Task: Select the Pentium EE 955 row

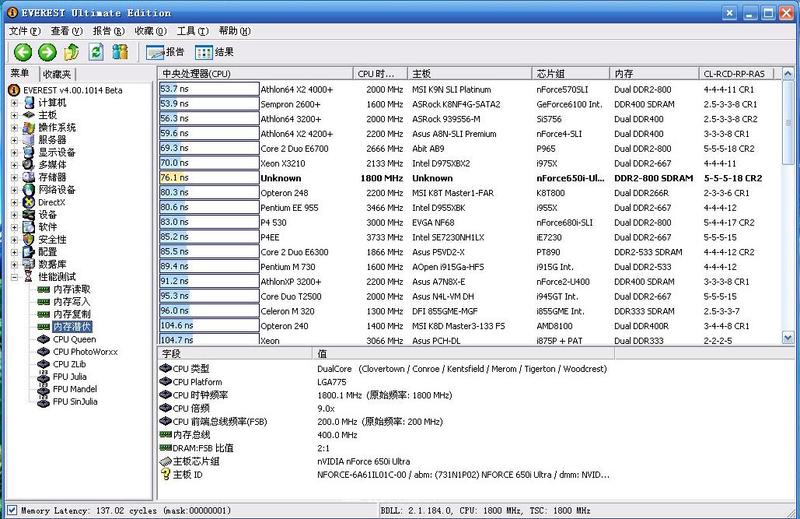Action: [x=469, y=208]
